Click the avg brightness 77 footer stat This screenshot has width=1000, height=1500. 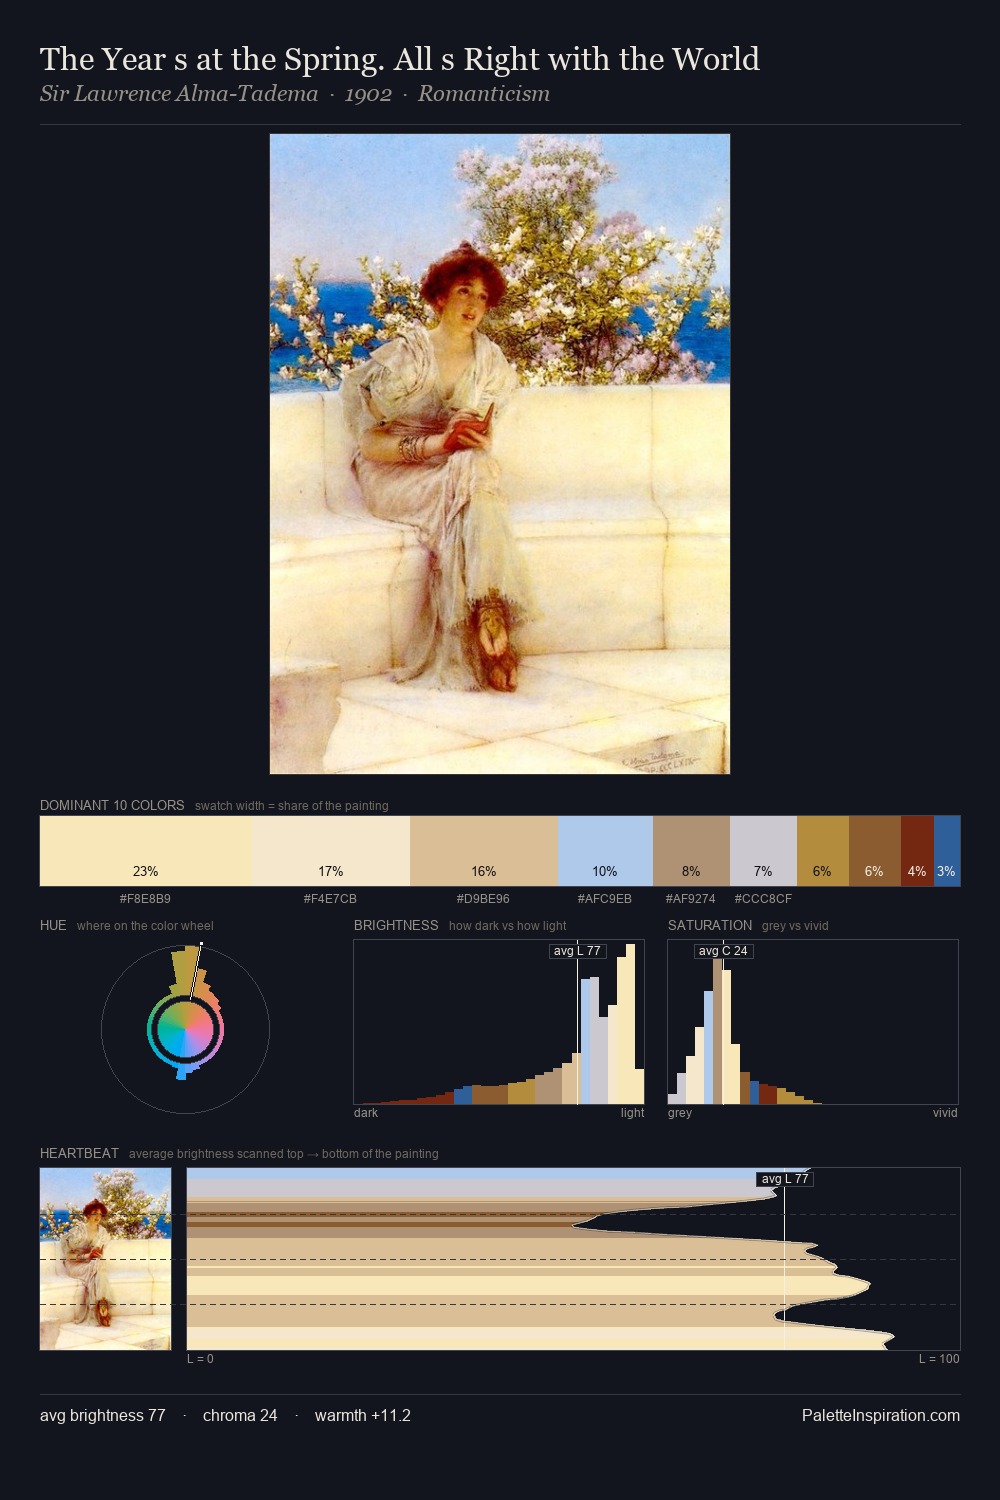(x=103, y=1415)
